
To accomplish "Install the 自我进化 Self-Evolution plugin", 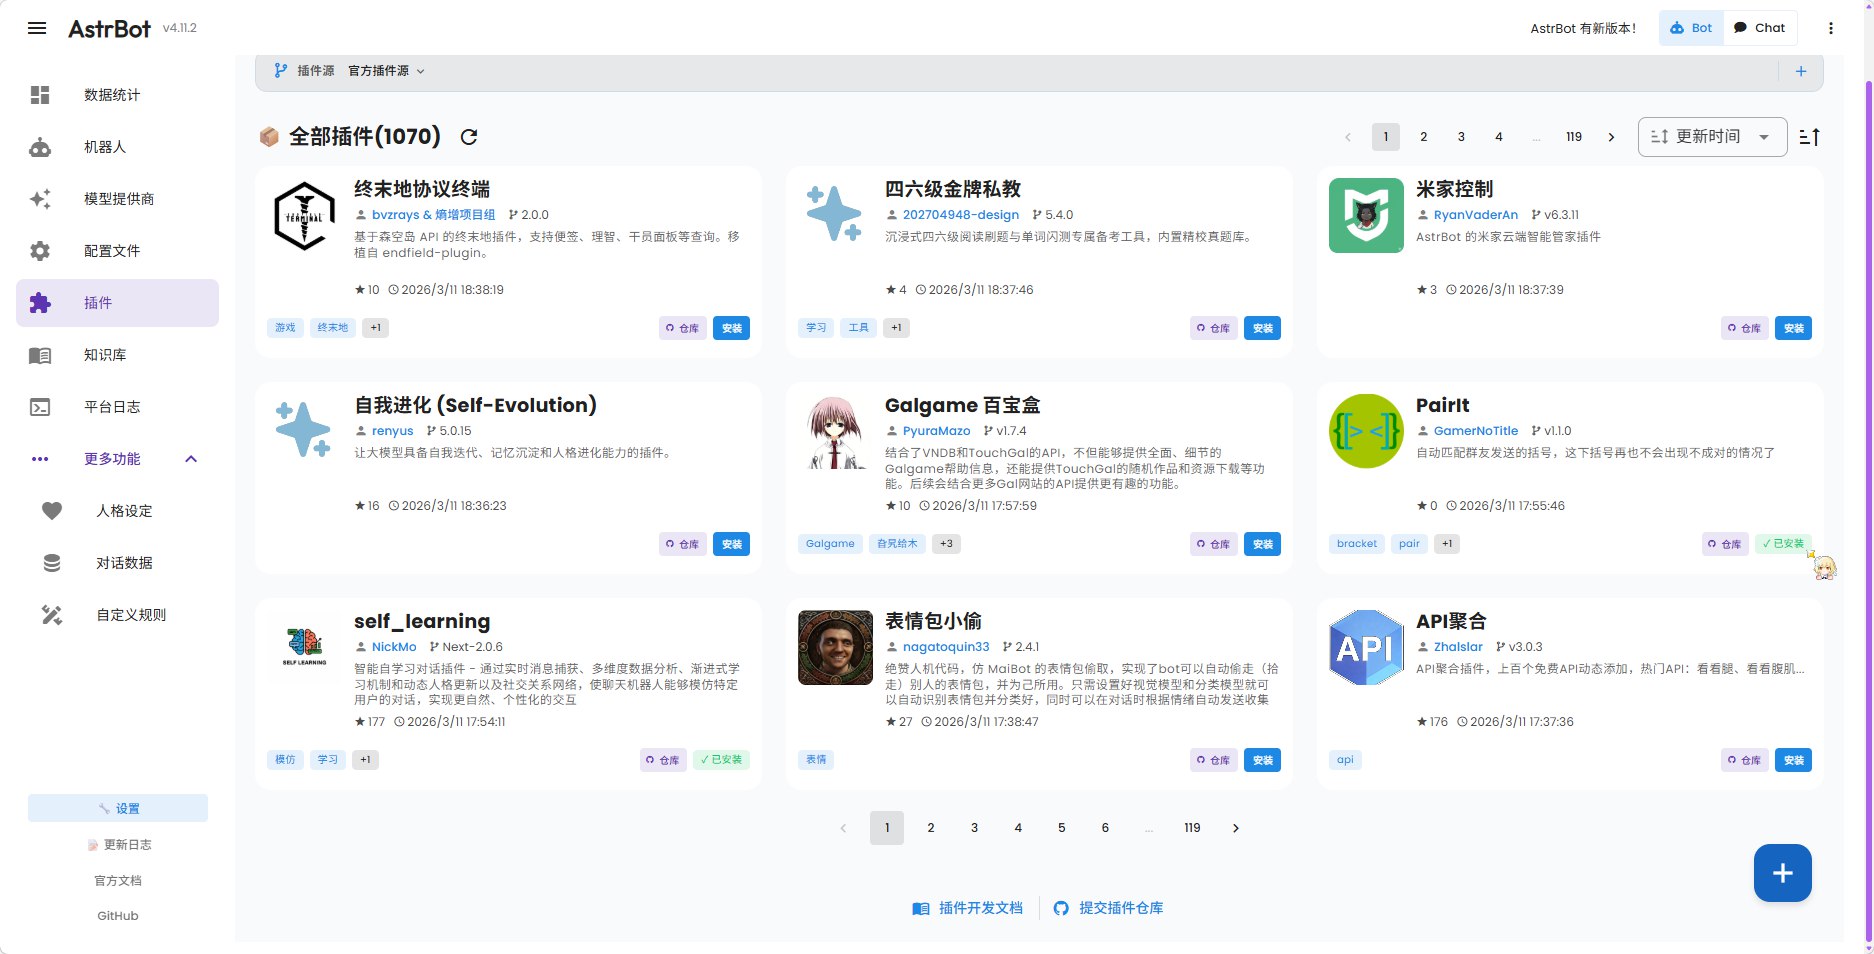I will tap(731, 544).
